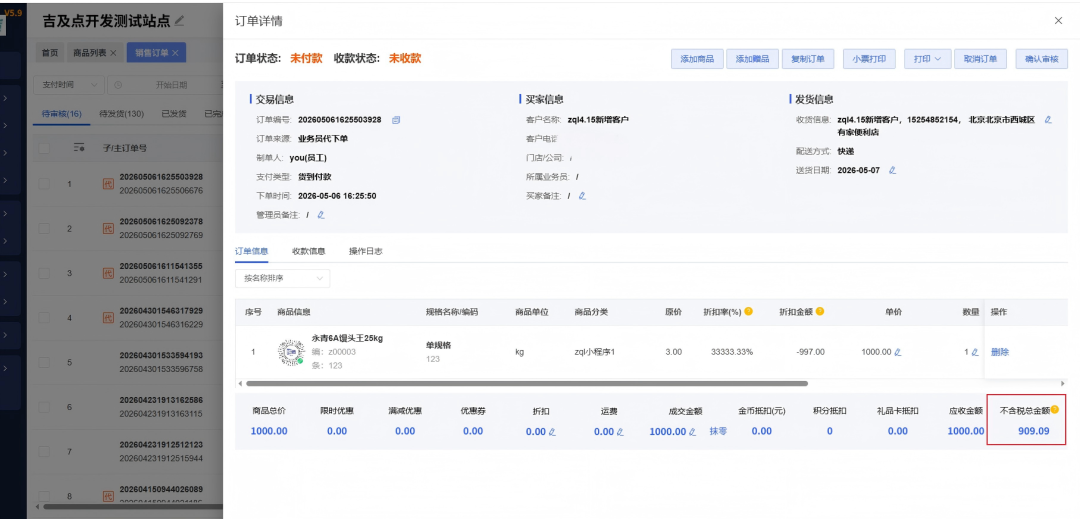
Task: Click order number 202604231913162586 in list
Action: point(161,400)
